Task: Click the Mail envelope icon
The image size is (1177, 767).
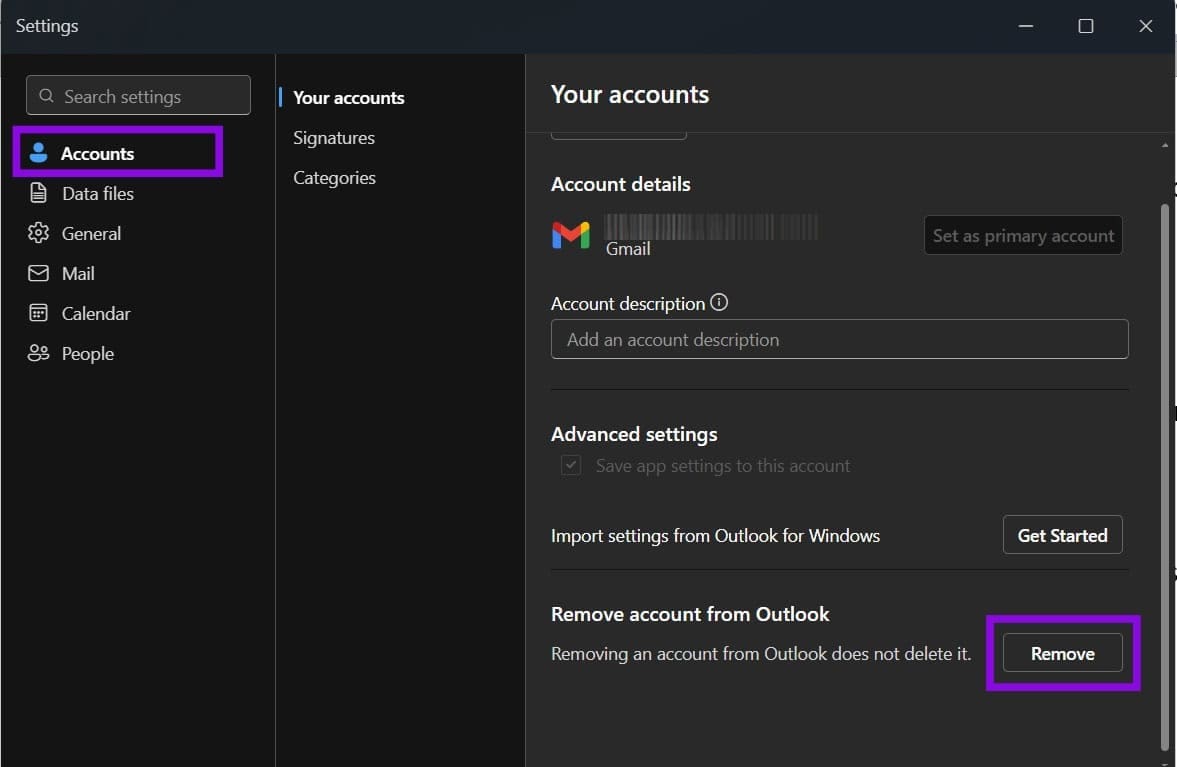Action: point(38,273)
